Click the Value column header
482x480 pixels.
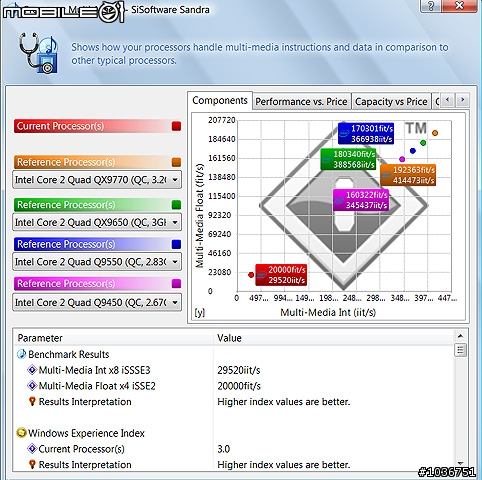[x=334, y=338]
